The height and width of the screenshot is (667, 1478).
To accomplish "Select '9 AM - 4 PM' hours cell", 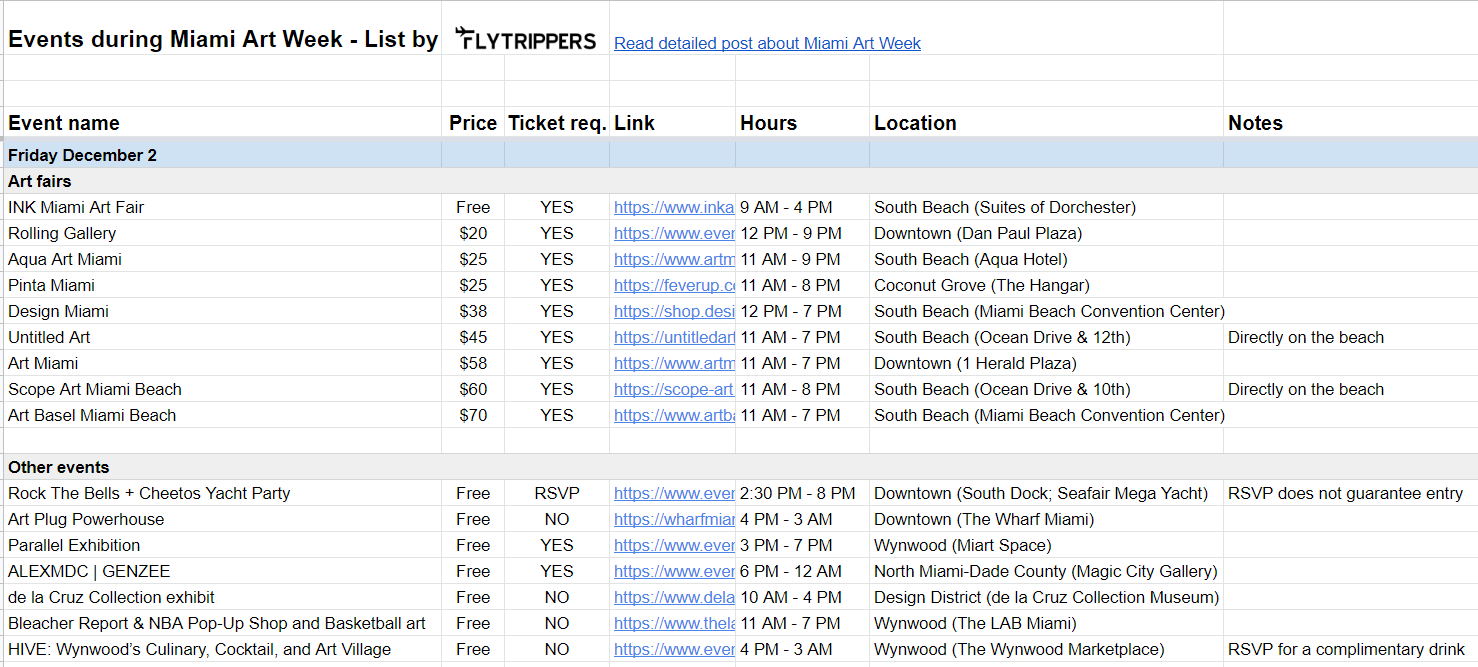I will 802,207.
